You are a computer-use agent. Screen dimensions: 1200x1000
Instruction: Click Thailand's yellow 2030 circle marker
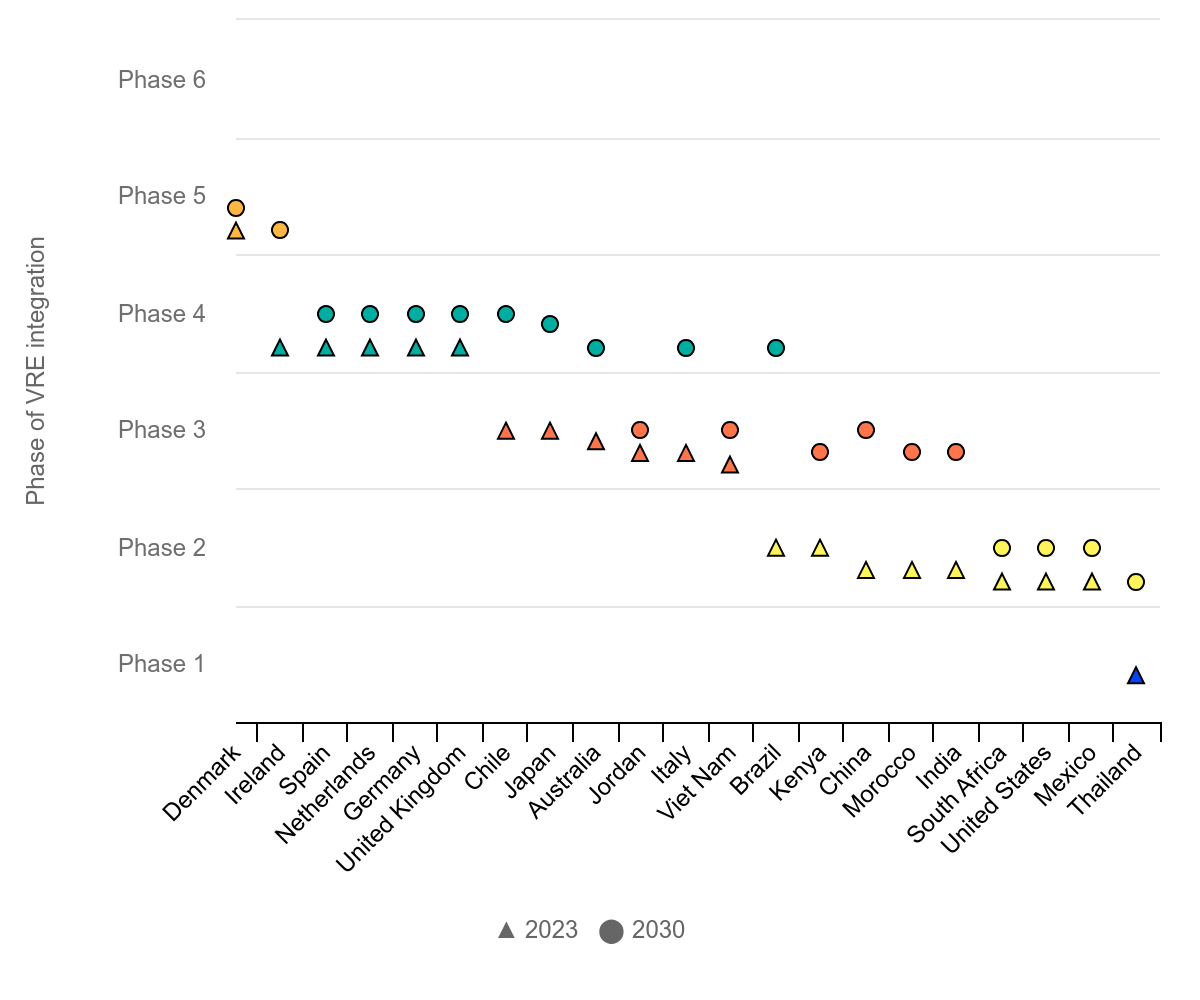(1135, 582)
